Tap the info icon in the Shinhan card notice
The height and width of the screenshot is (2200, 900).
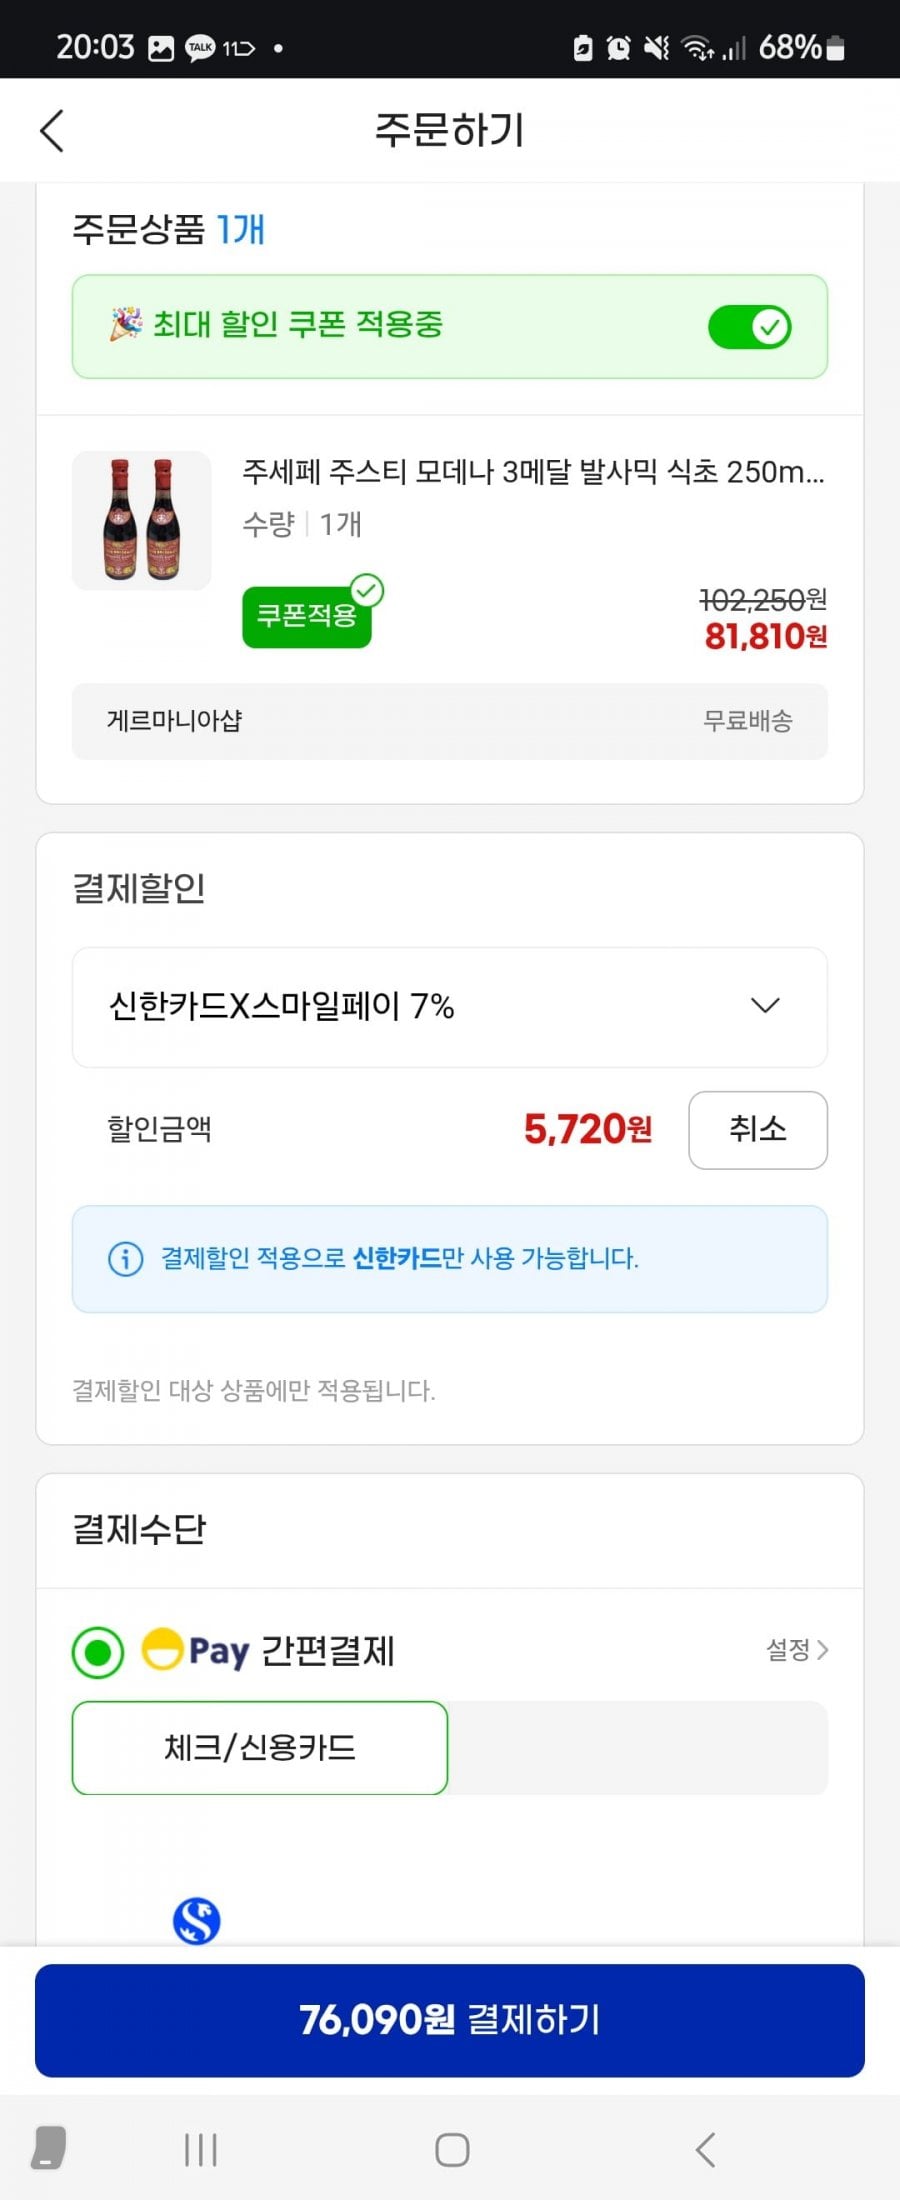click(125, 1258)
